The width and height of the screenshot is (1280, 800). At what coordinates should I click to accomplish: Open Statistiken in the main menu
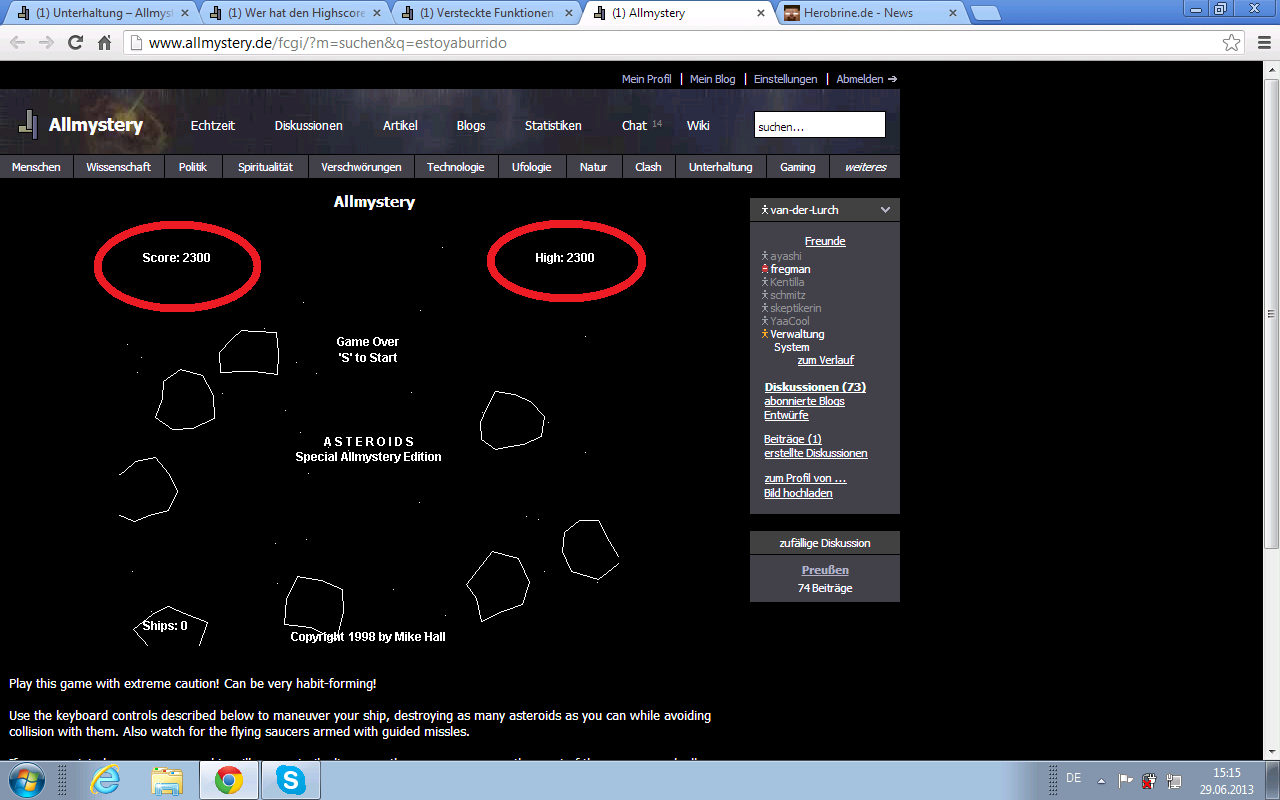tap(553, 126)
